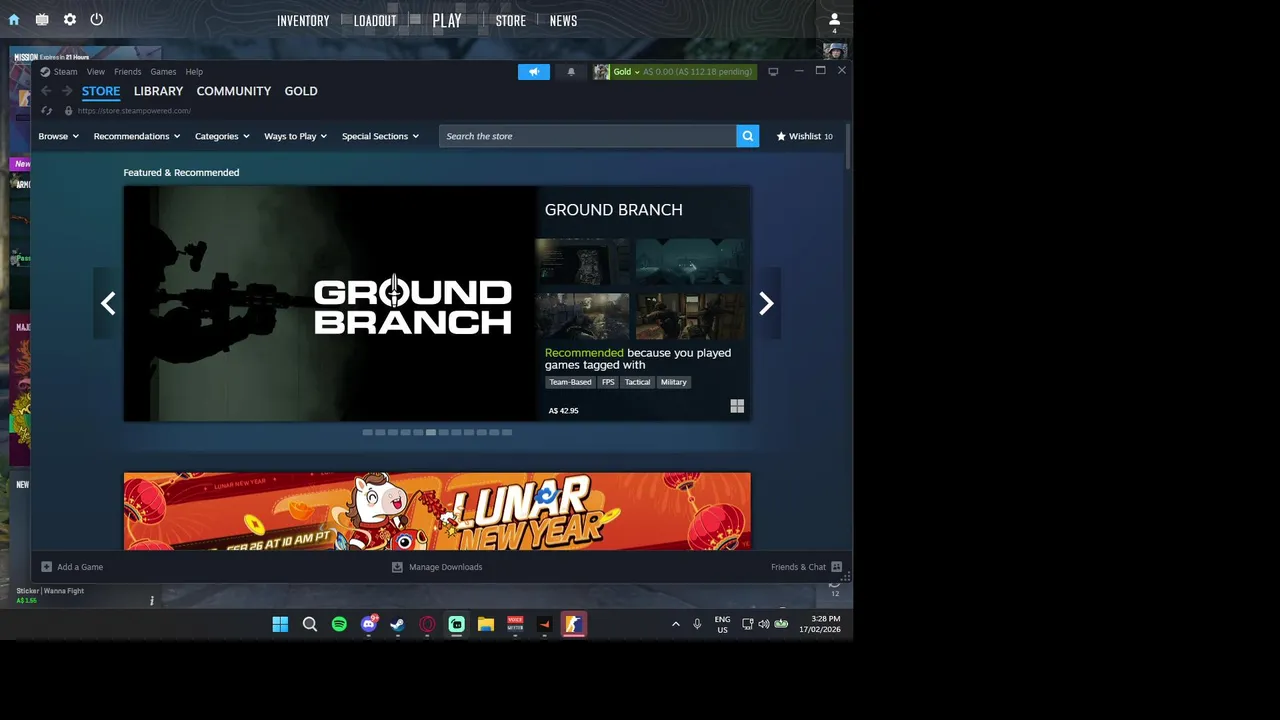Open the Lunar New Year banner
Screen dimensions: 1280x720
coord(437,511)
